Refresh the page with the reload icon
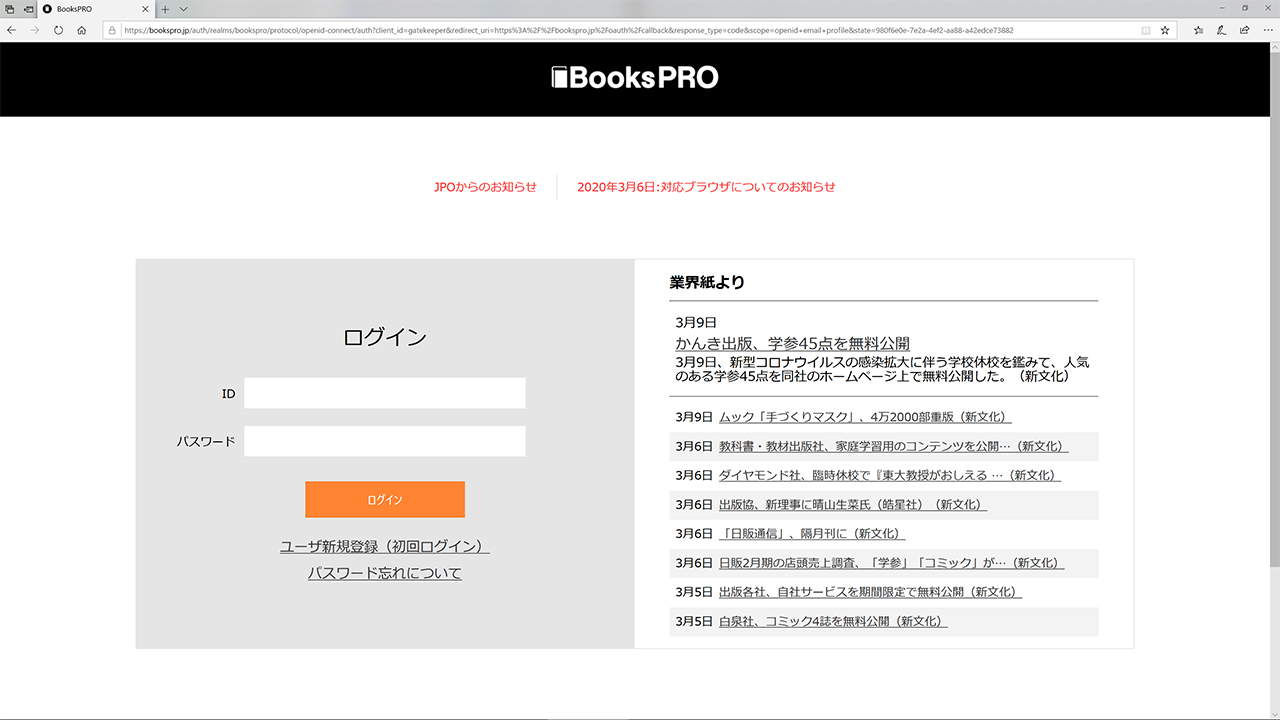Image resolution: width=1280 pixels, height=720 pixels. [x=59, y=30]
